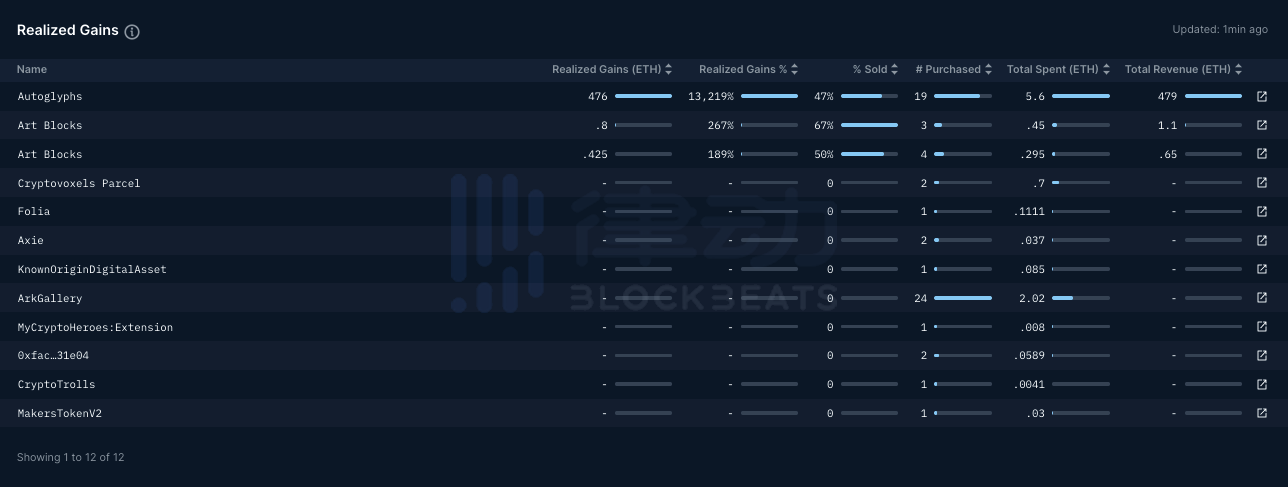Open external link for Cryptovoxels Parcel row

[x=1262, y=183]
